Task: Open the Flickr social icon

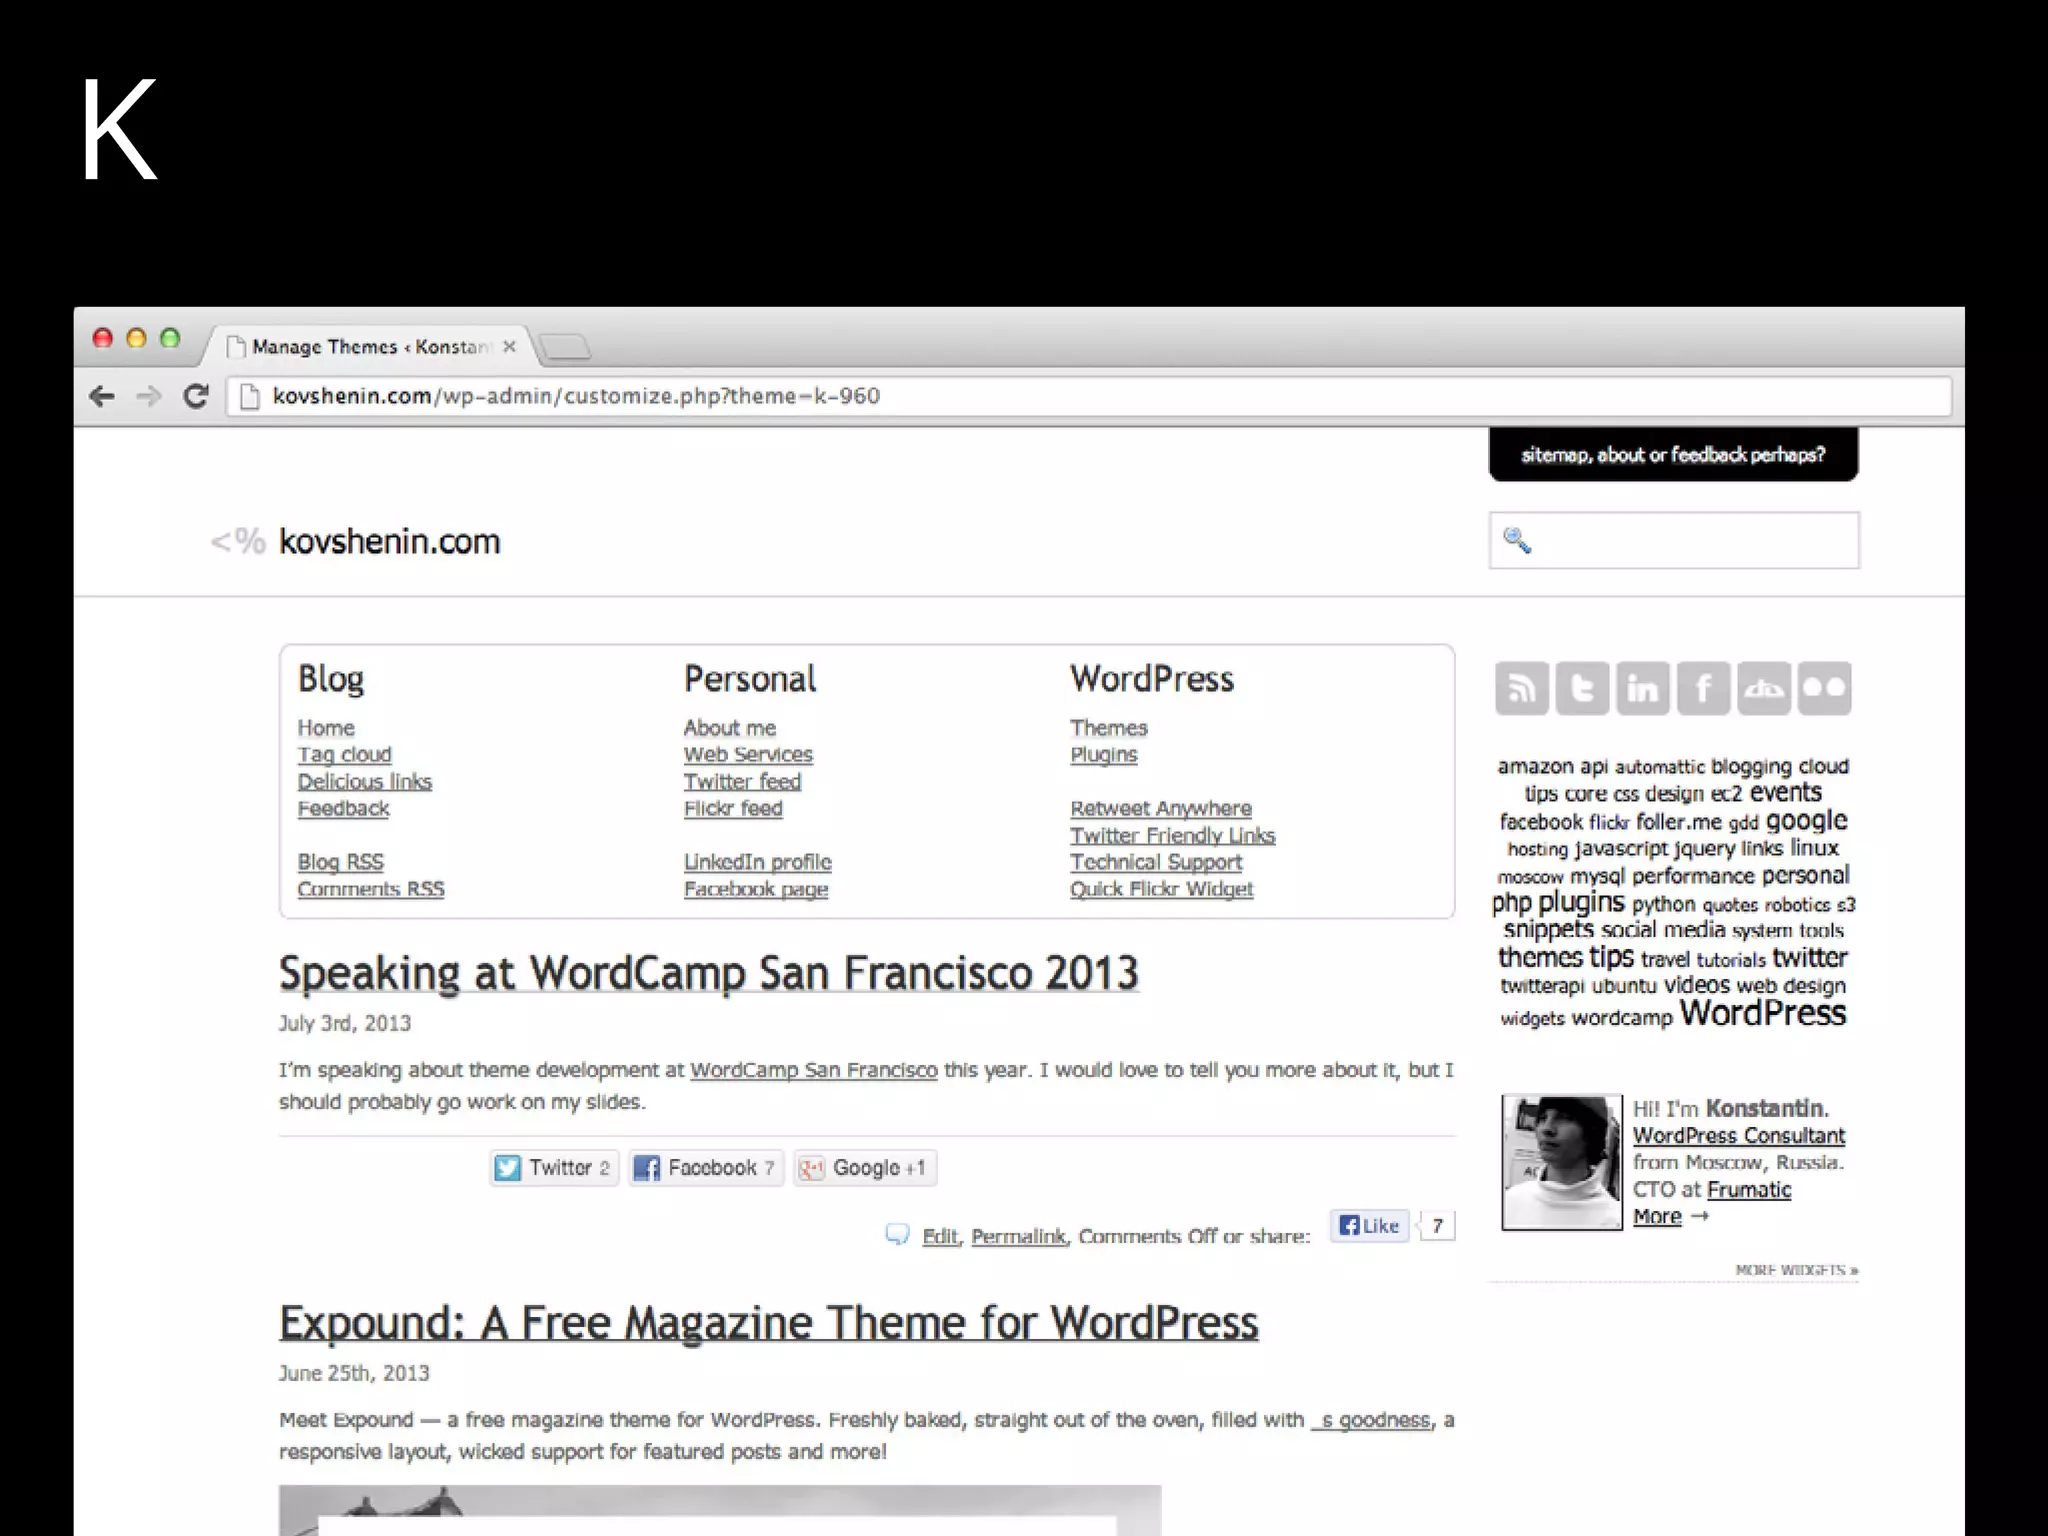Action: coord(1824,688)
